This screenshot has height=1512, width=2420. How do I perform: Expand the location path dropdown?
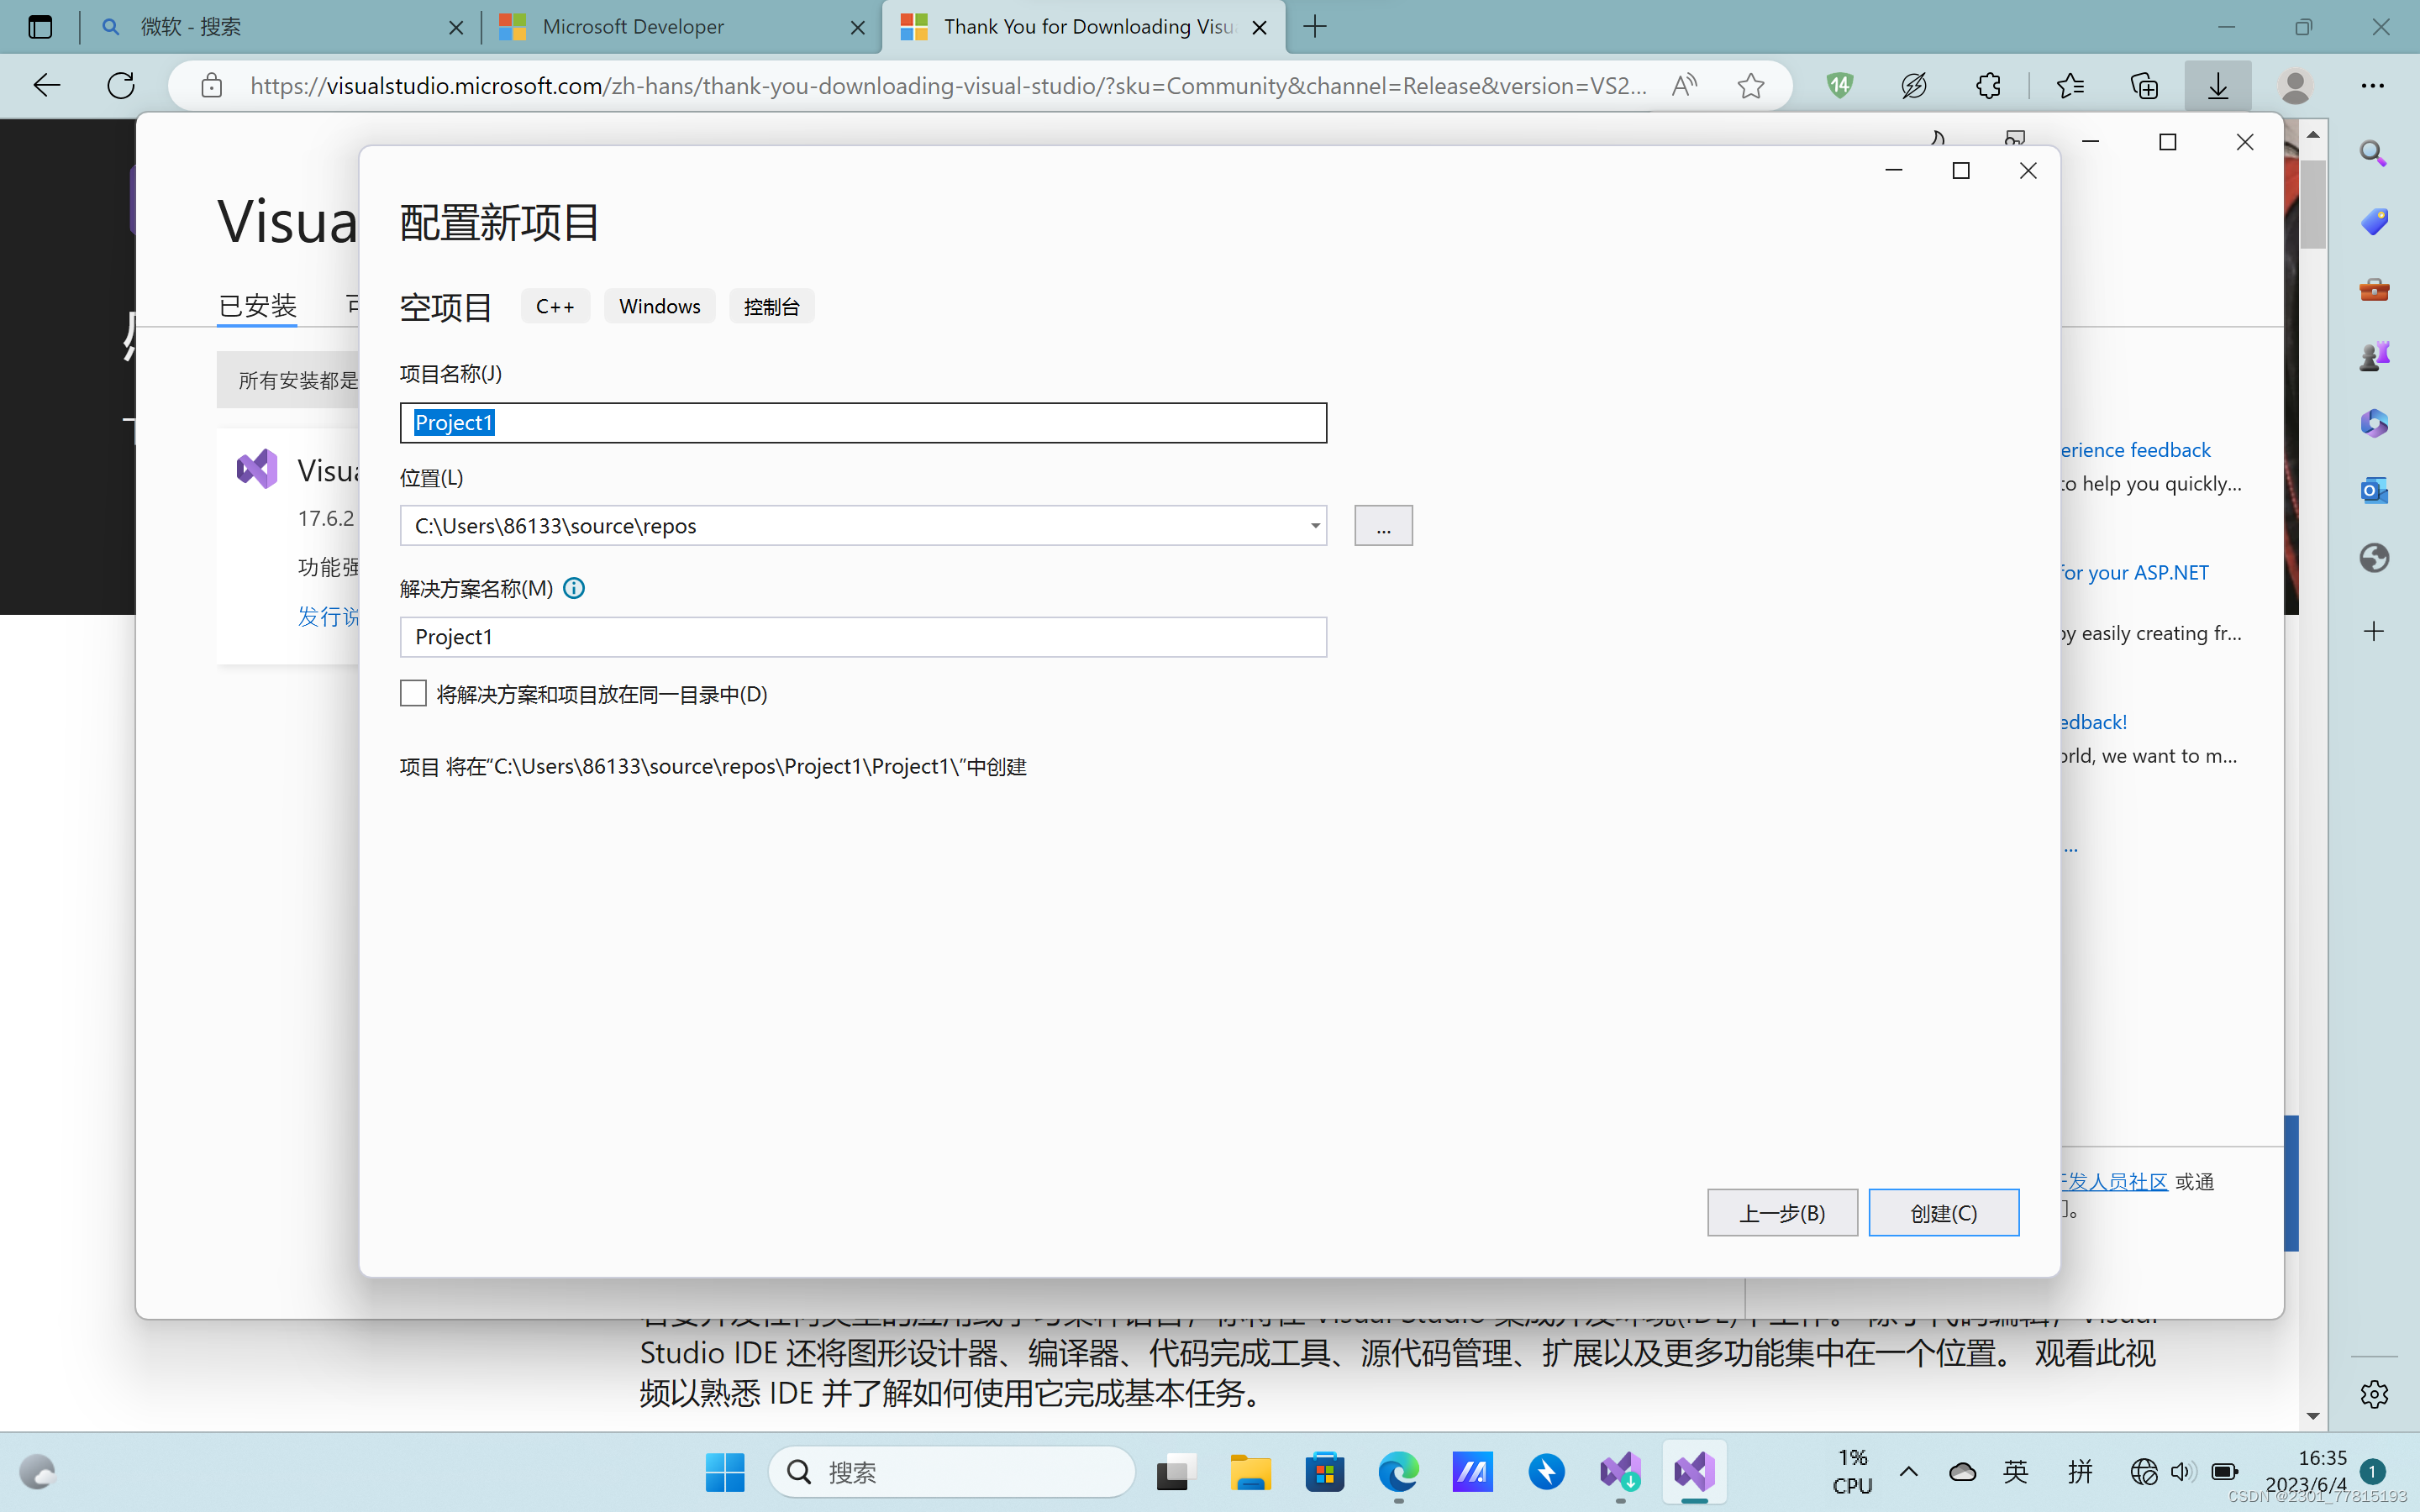[x=1314, y=526]
